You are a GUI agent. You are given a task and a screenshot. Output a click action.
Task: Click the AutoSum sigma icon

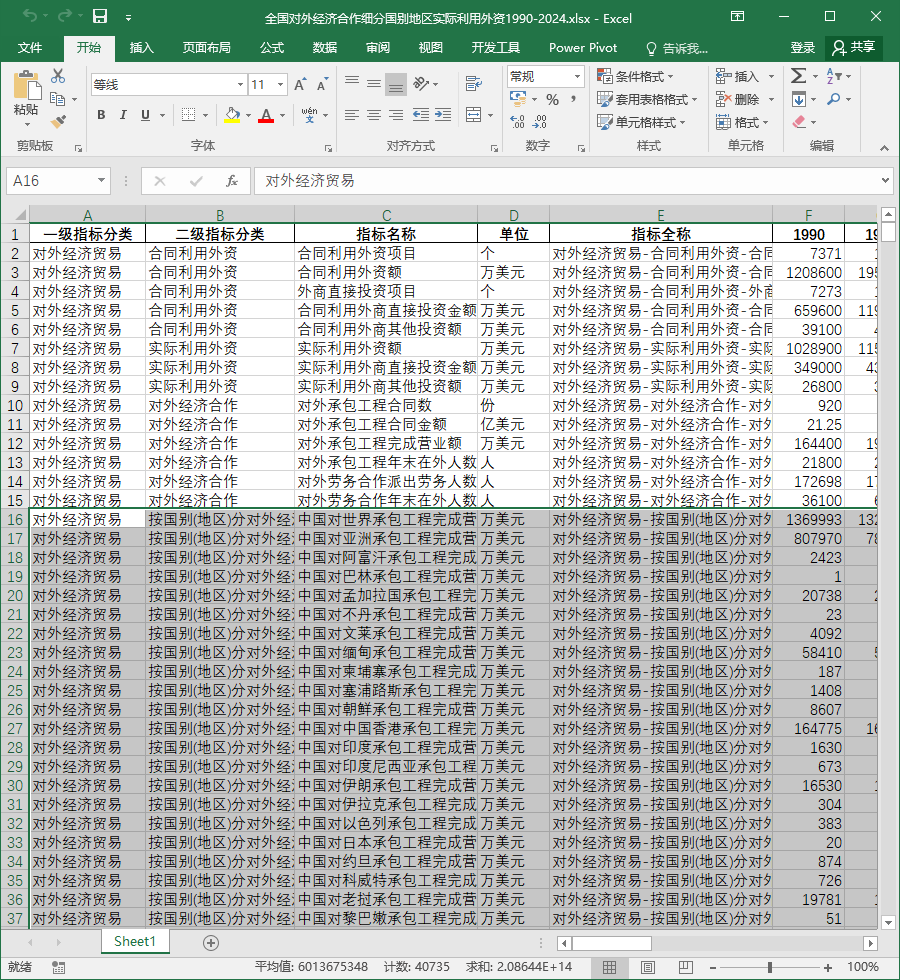point(798,76)
